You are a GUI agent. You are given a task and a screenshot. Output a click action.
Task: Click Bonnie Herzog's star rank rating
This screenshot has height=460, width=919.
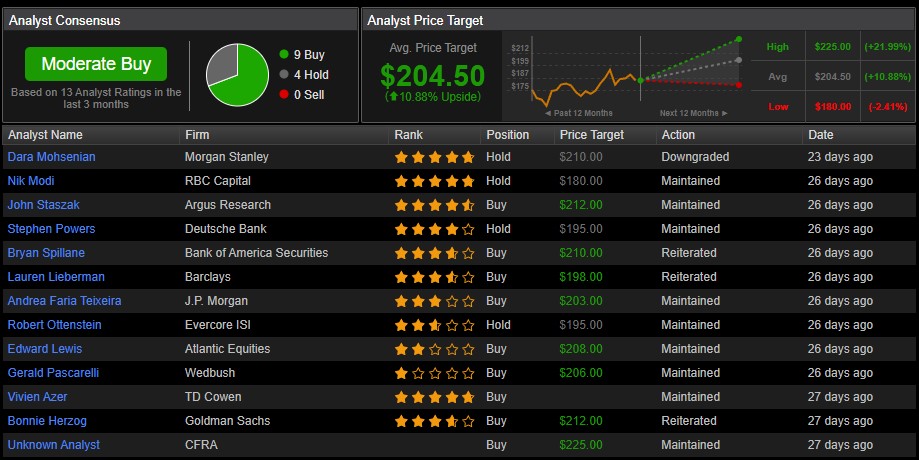[434, 421]
